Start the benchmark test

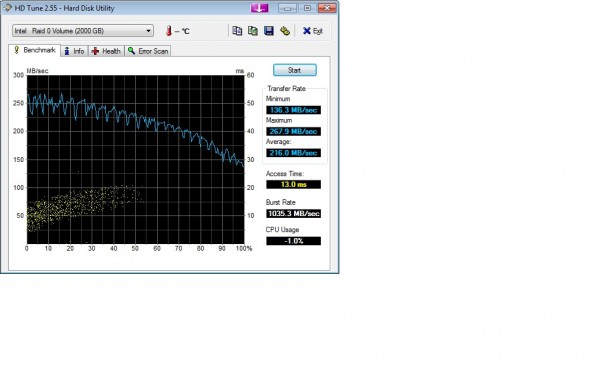click(x=295, y=70)
